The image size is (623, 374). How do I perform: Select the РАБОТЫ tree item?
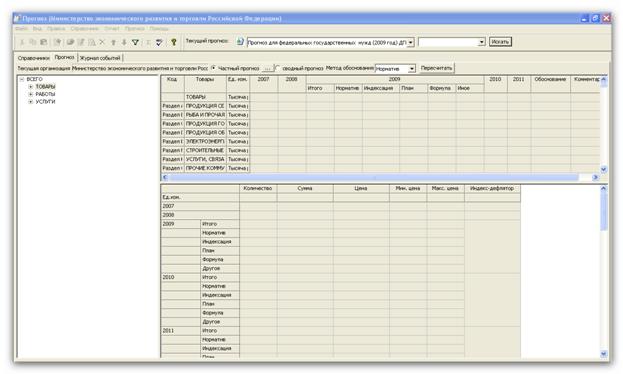[45, 94]
